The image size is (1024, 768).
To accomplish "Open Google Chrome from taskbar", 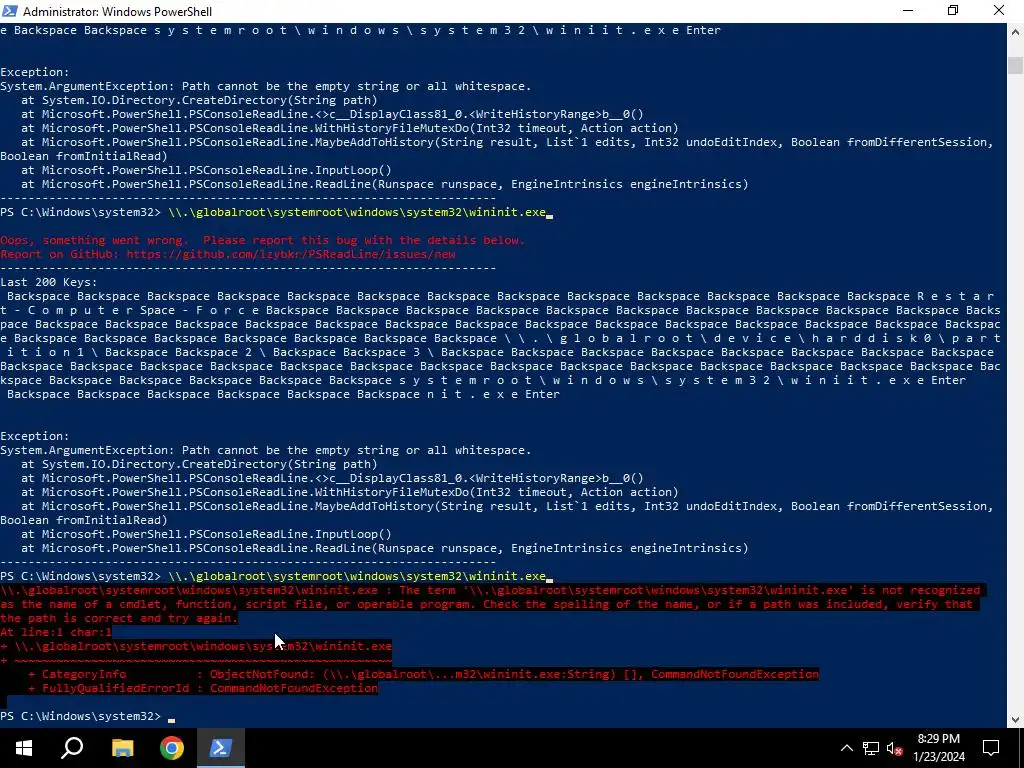I will pyautogui.click(x=172, y=748).
